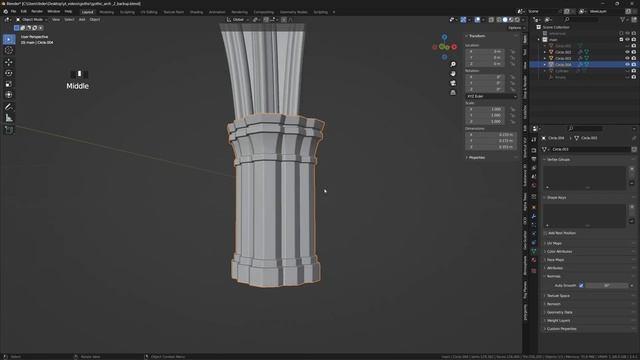Click the Blender logo menu icon

(x=5, y=11)
